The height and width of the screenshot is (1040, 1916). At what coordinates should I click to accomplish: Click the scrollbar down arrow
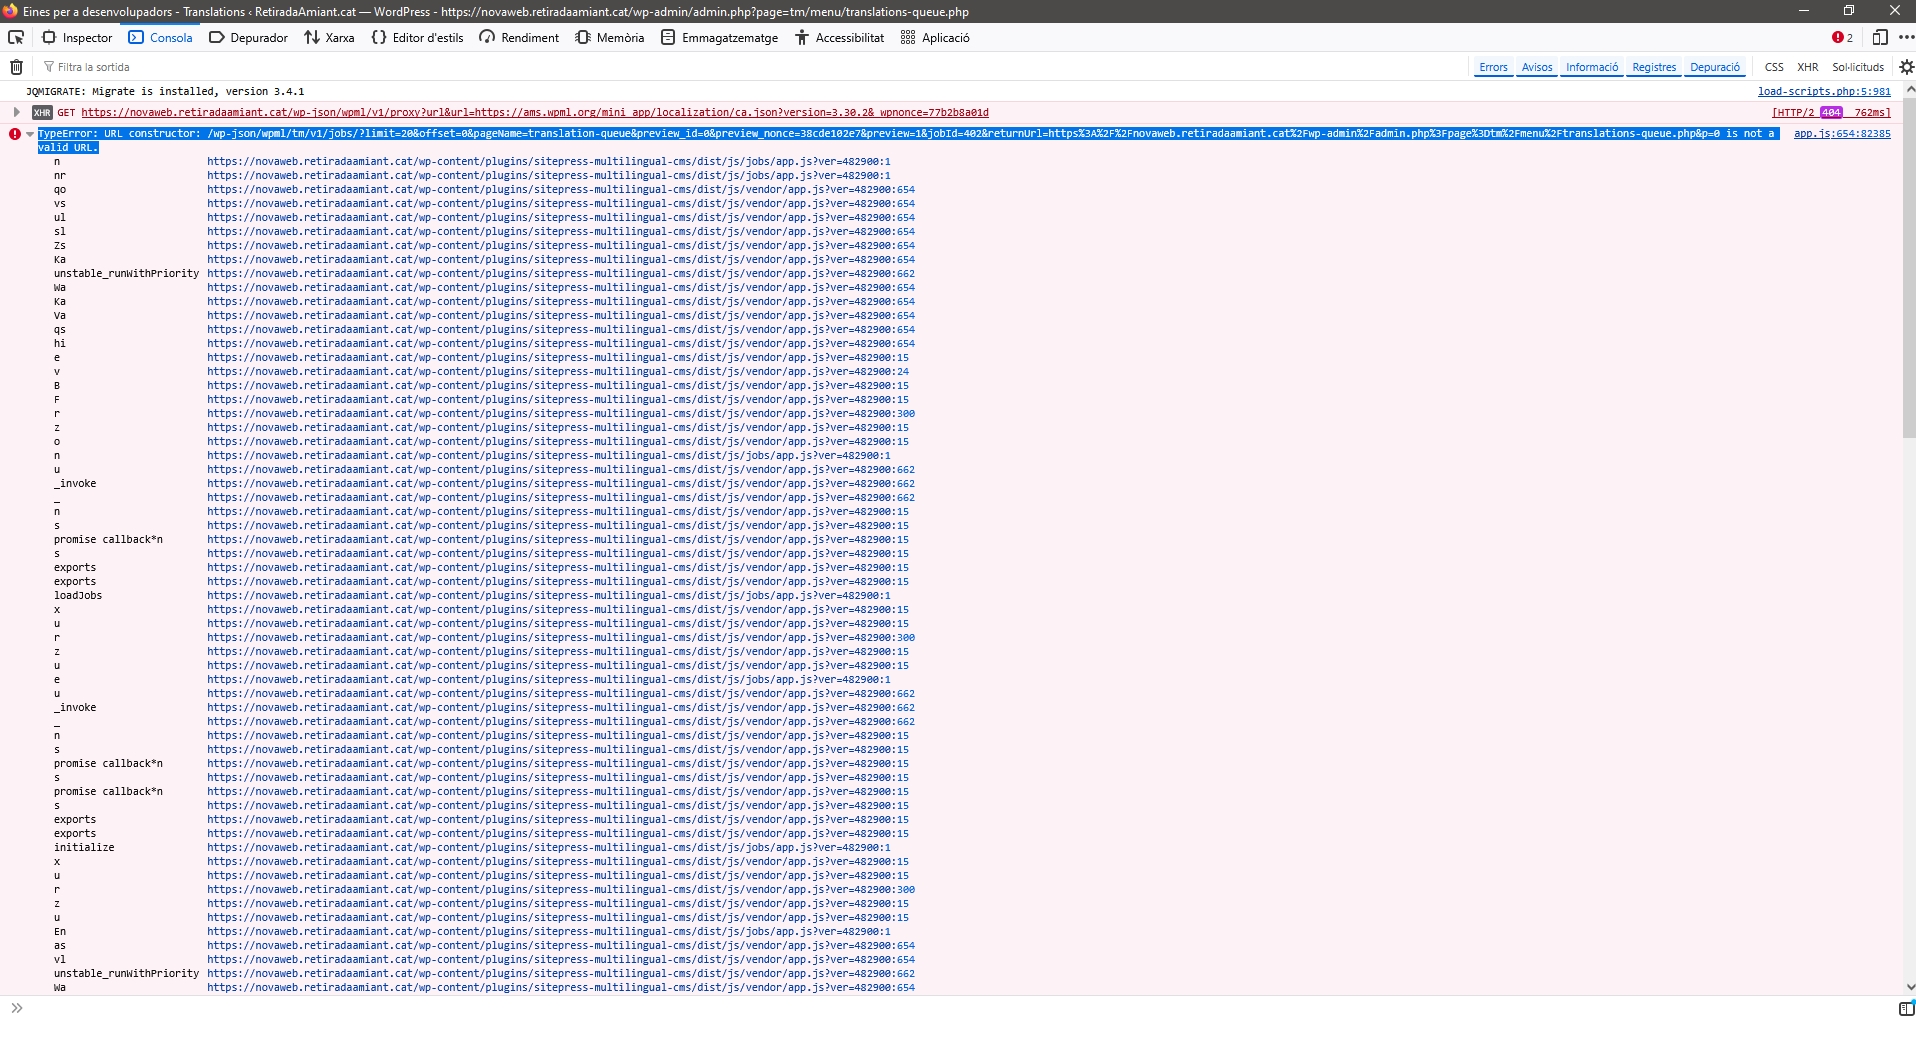[1909, 987]
